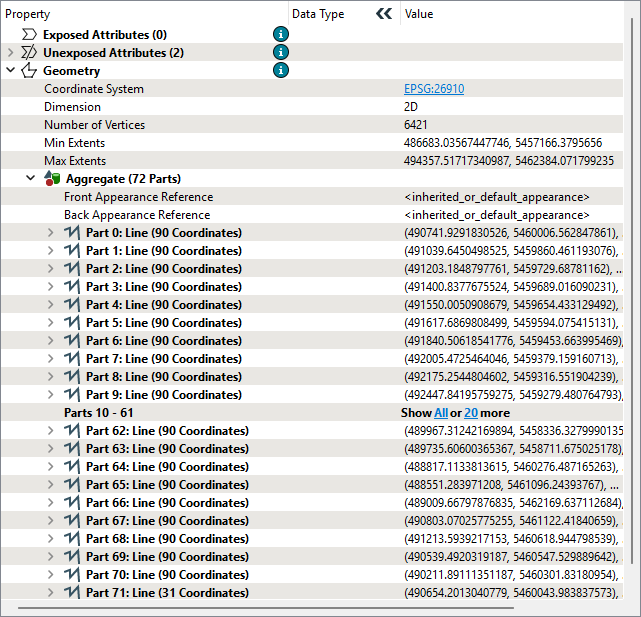Show 20 more parts link
The width and height of the screenshot is (641, 617).
(472, 413)
